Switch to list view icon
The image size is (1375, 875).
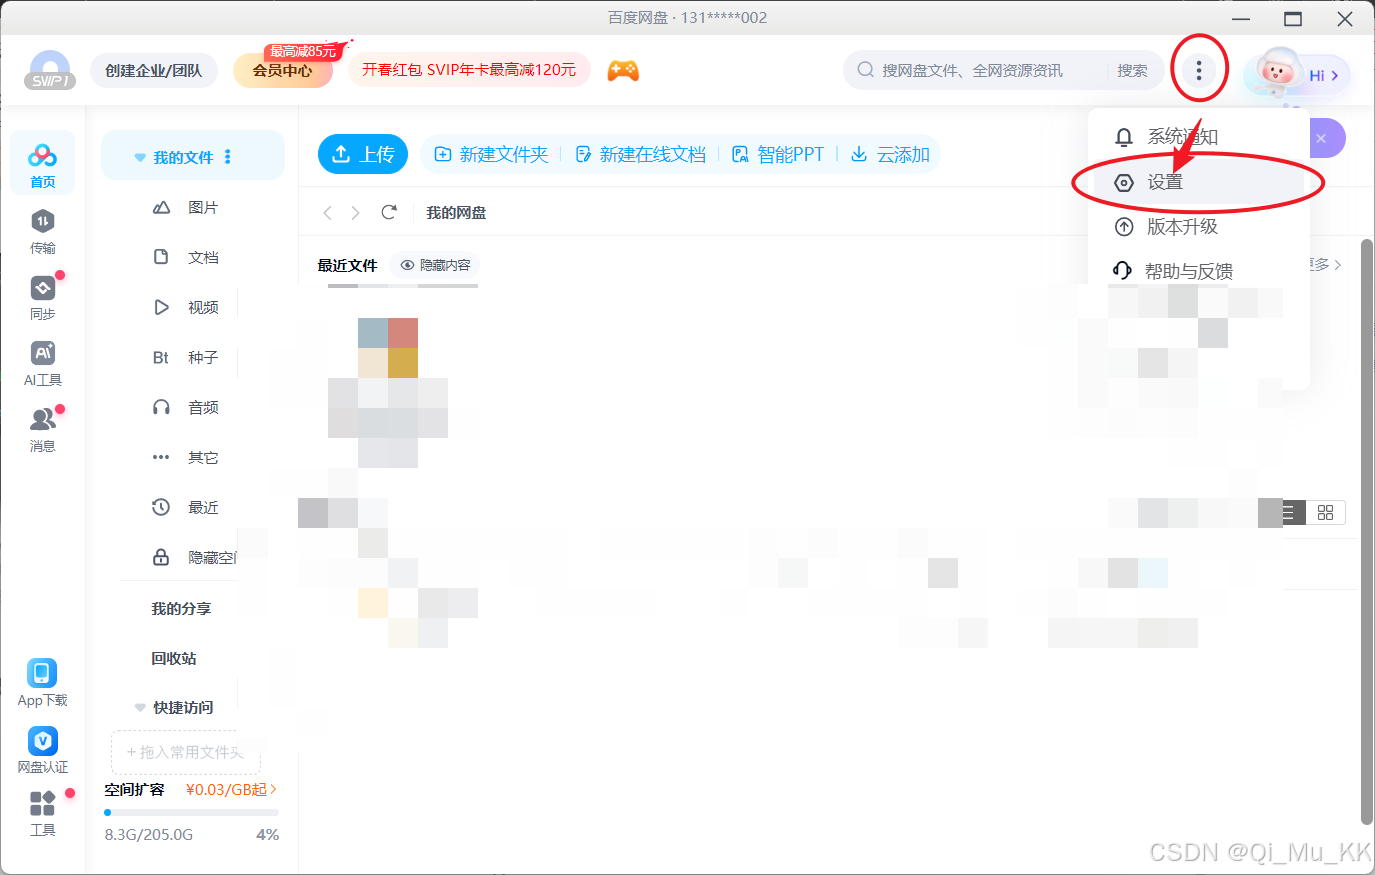(1288, 512)
